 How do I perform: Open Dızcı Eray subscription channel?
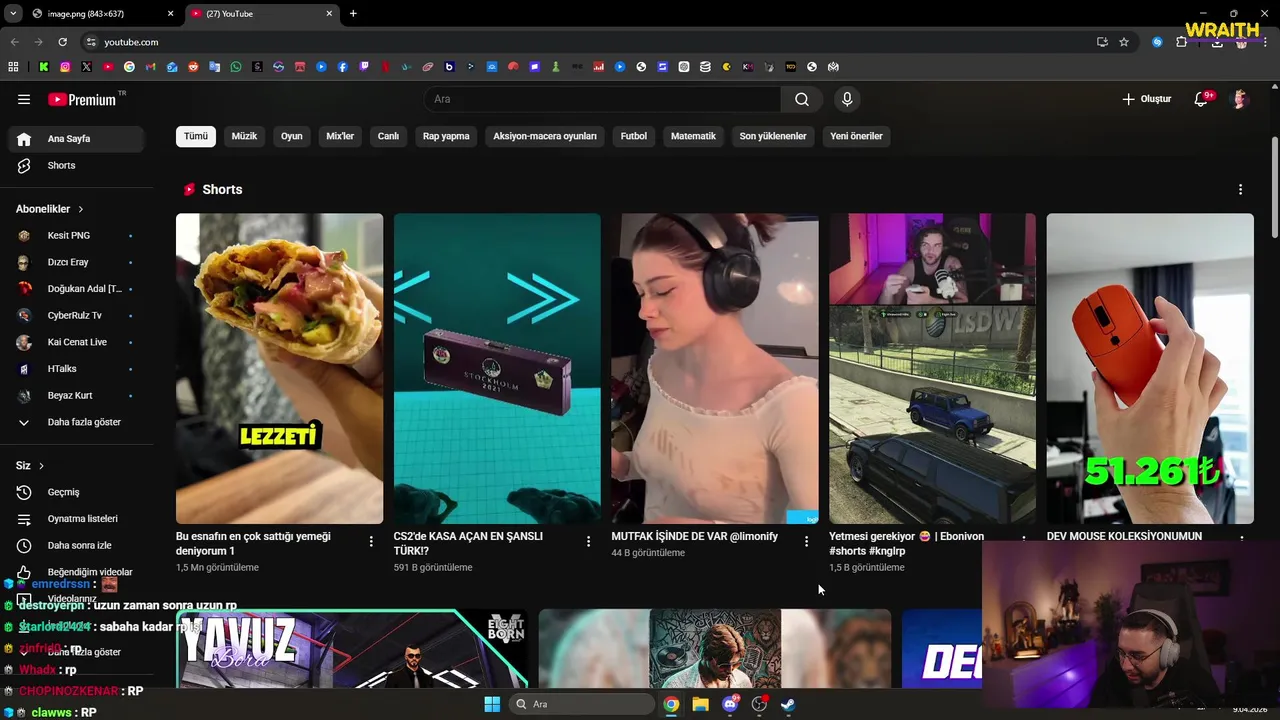pyautogui.click(x=76, y=262)
